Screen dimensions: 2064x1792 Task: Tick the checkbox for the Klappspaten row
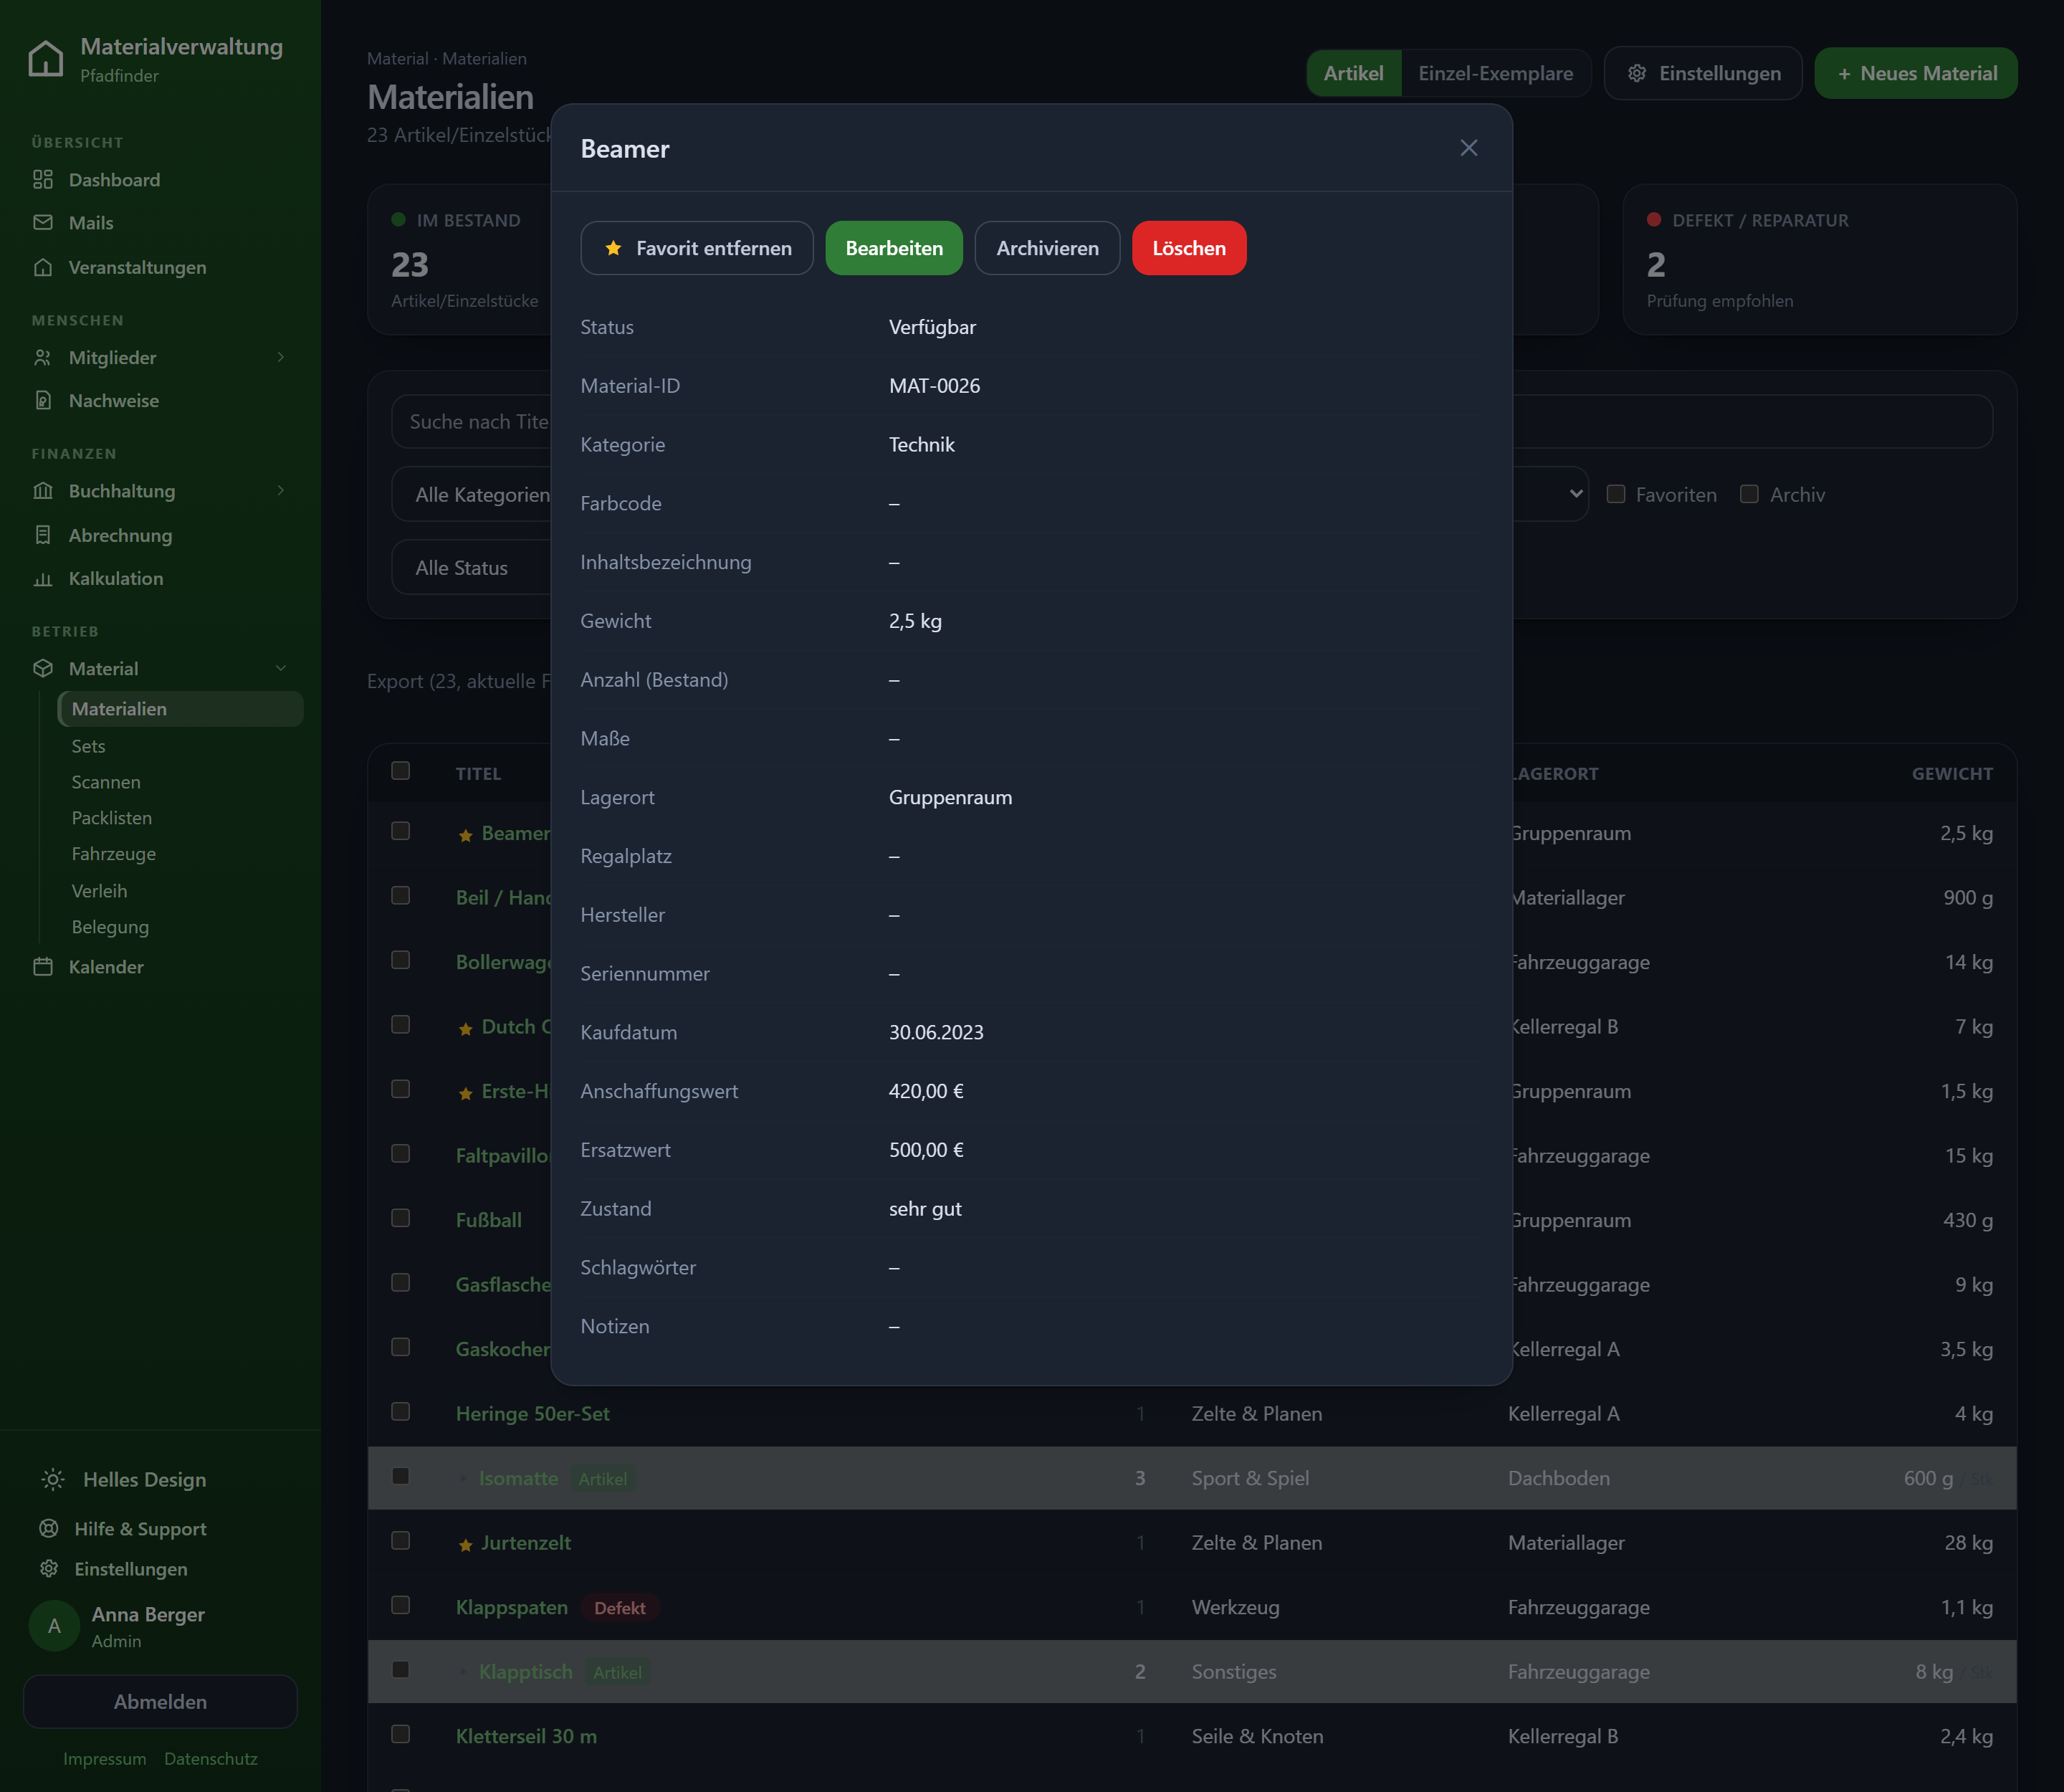click(401, 1605)
